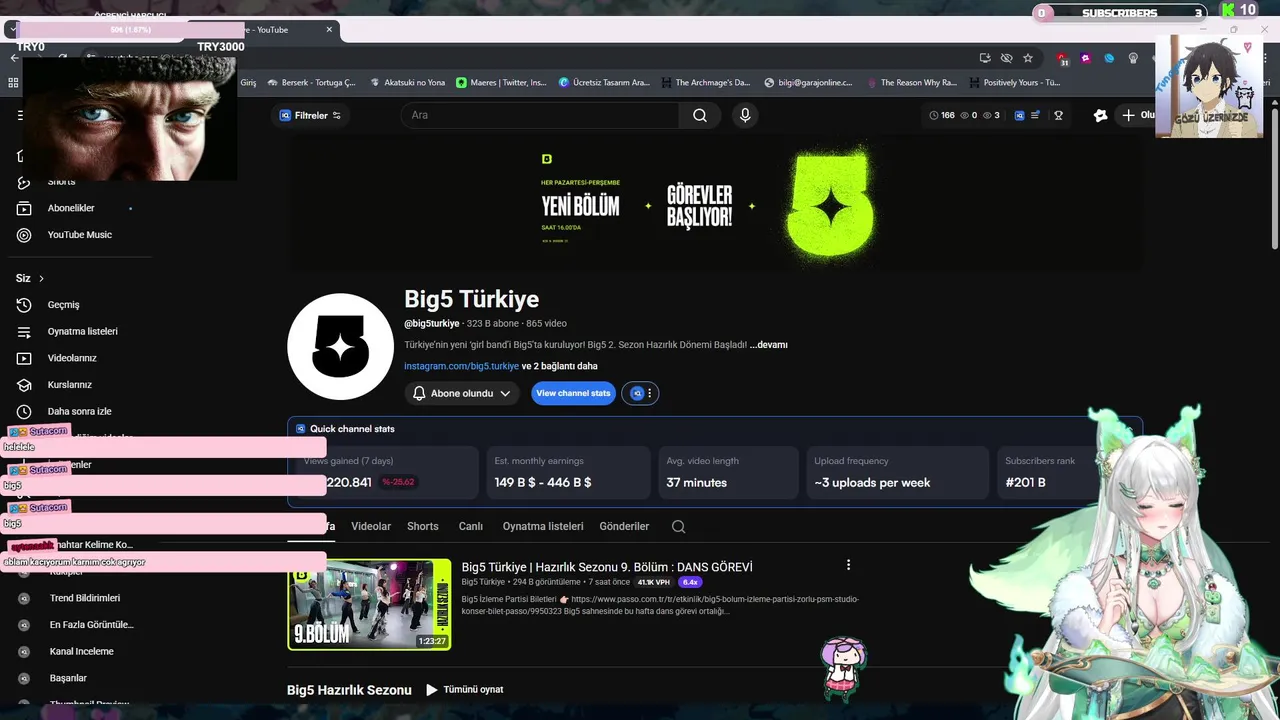The height and width of the screenshot is (720, 1280).
Task: Open the Abone olundu subscription dropdown
Action: click(x=462, y=393)
